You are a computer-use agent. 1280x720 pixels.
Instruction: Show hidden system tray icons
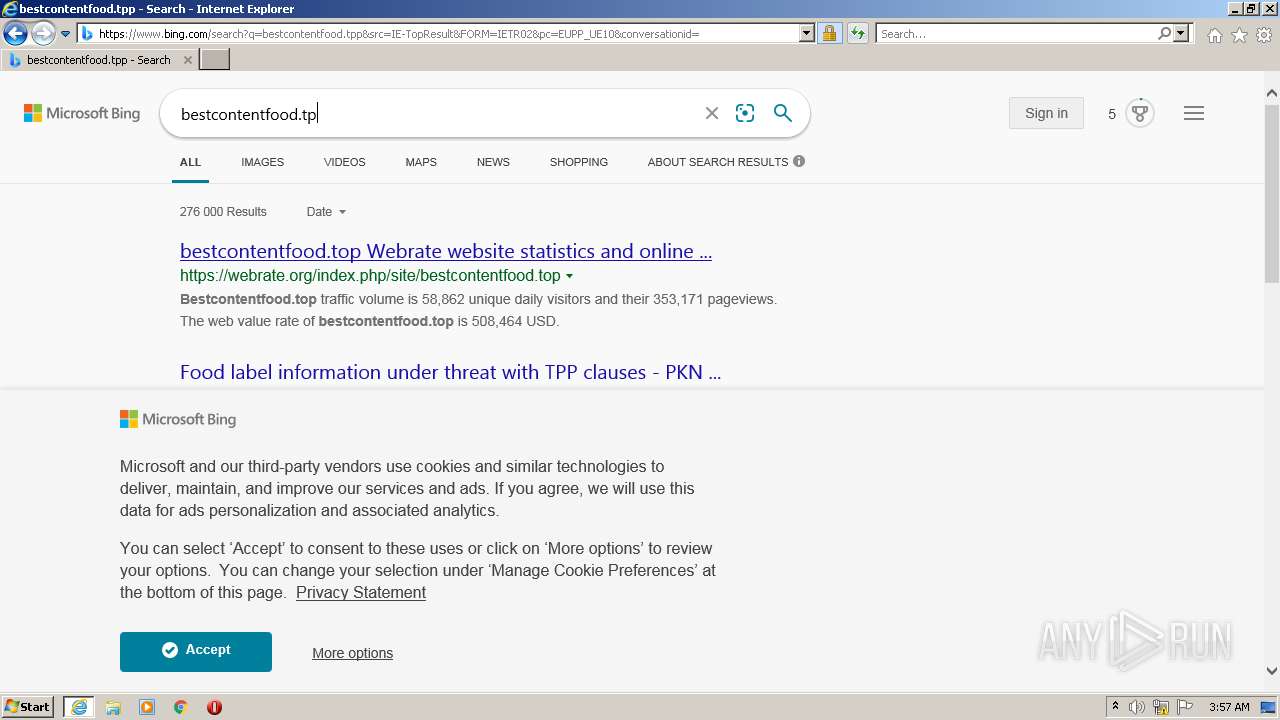coord(1115,707)
